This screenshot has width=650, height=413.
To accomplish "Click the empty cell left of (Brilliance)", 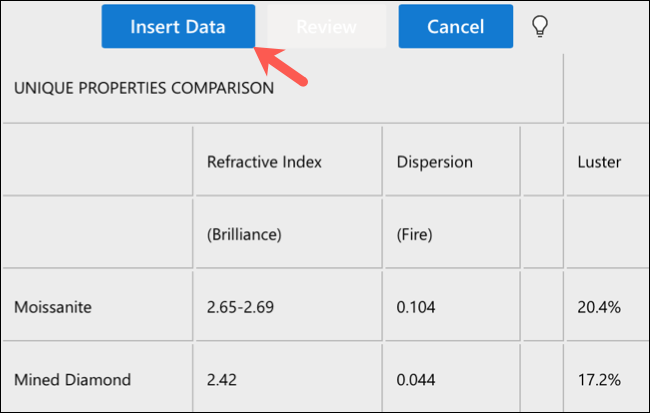I will [x=97, y=233].
